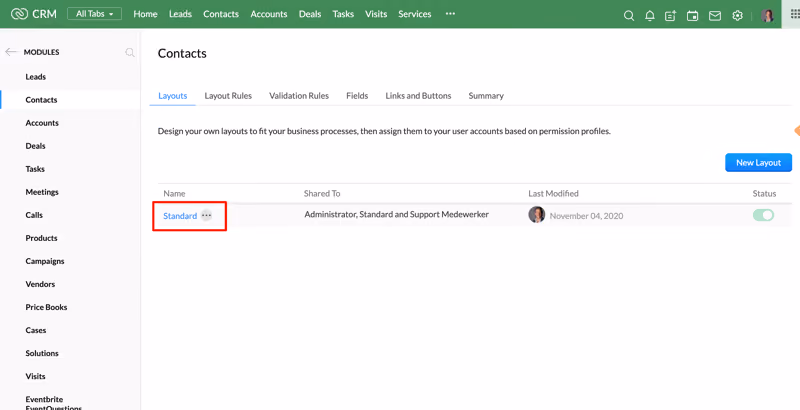The height and width of the screenshot is (410, 800).
Task: Switch to the Links and Buttons tab
Action: (x=418, y=95)
